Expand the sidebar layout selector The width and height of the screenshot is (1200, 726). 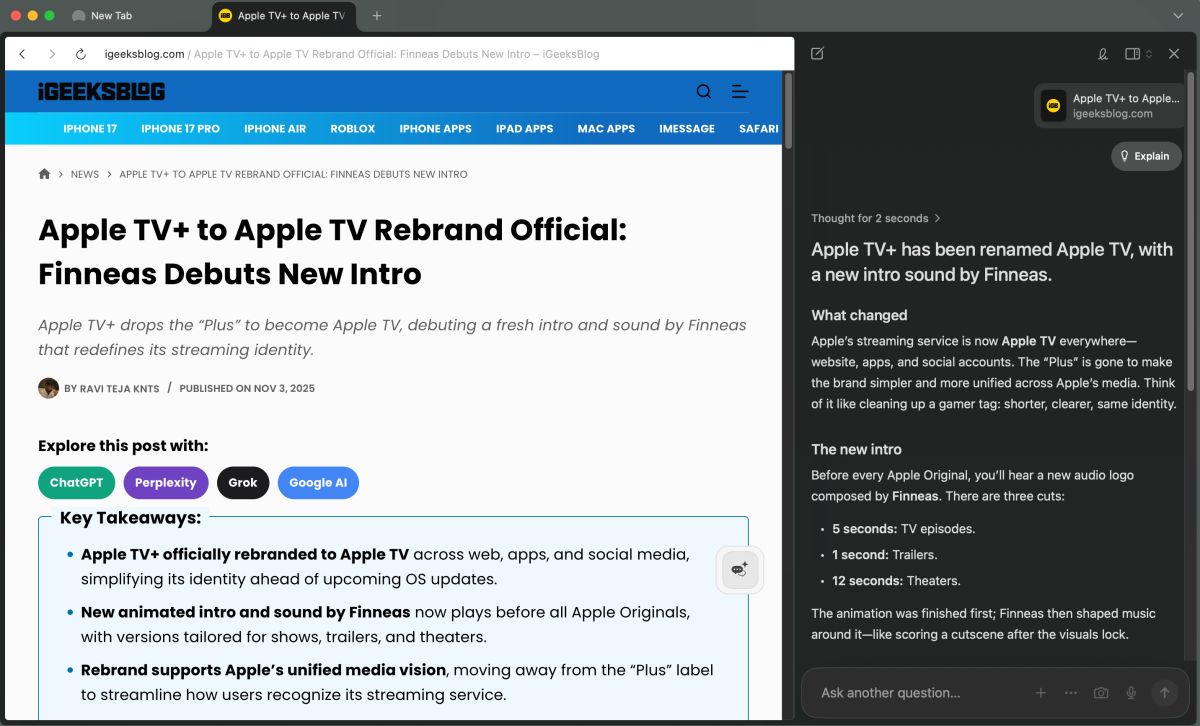point(1138,54)
